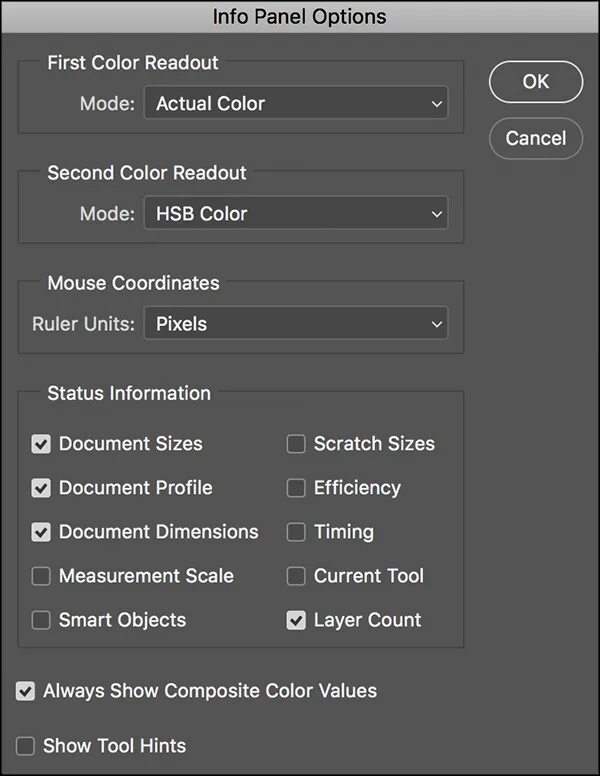Viewport: 600px width, 776px height.
Task: Uncheck the Document Sizes checkbox
Action: (x=41, y=444)
